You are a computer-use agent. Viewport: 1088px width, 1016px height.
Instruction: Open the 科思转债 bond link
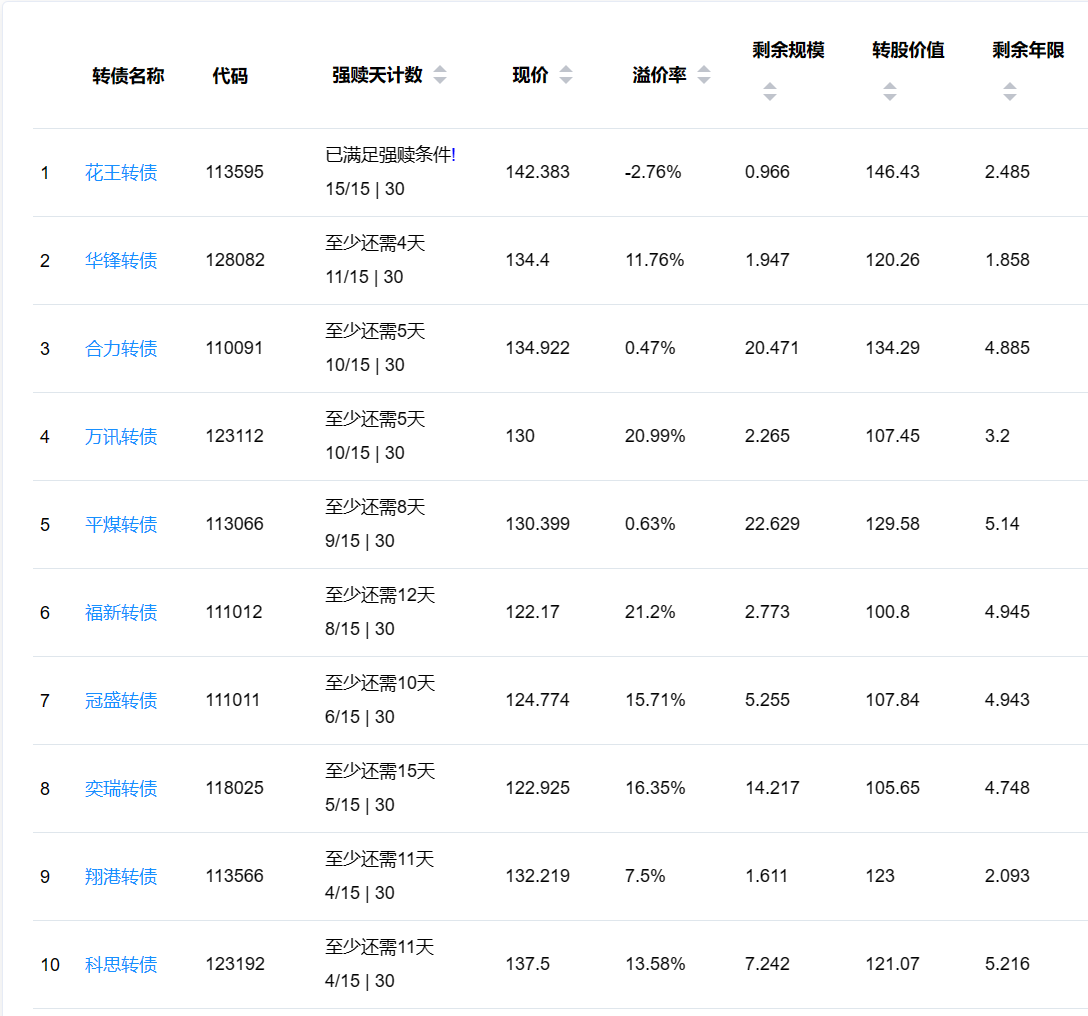(121, 965)
